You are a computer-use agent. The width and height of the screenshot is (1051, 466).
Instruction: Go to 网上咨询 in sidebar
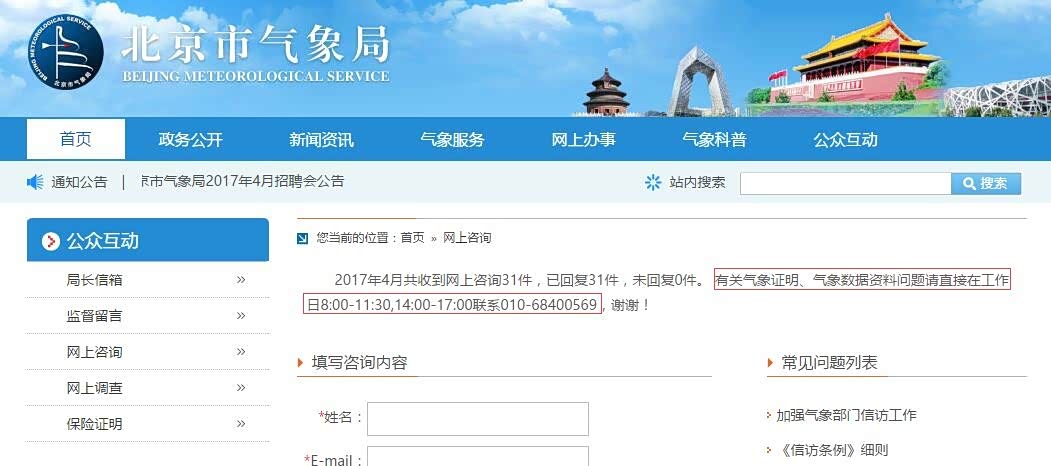pos(95,352)
